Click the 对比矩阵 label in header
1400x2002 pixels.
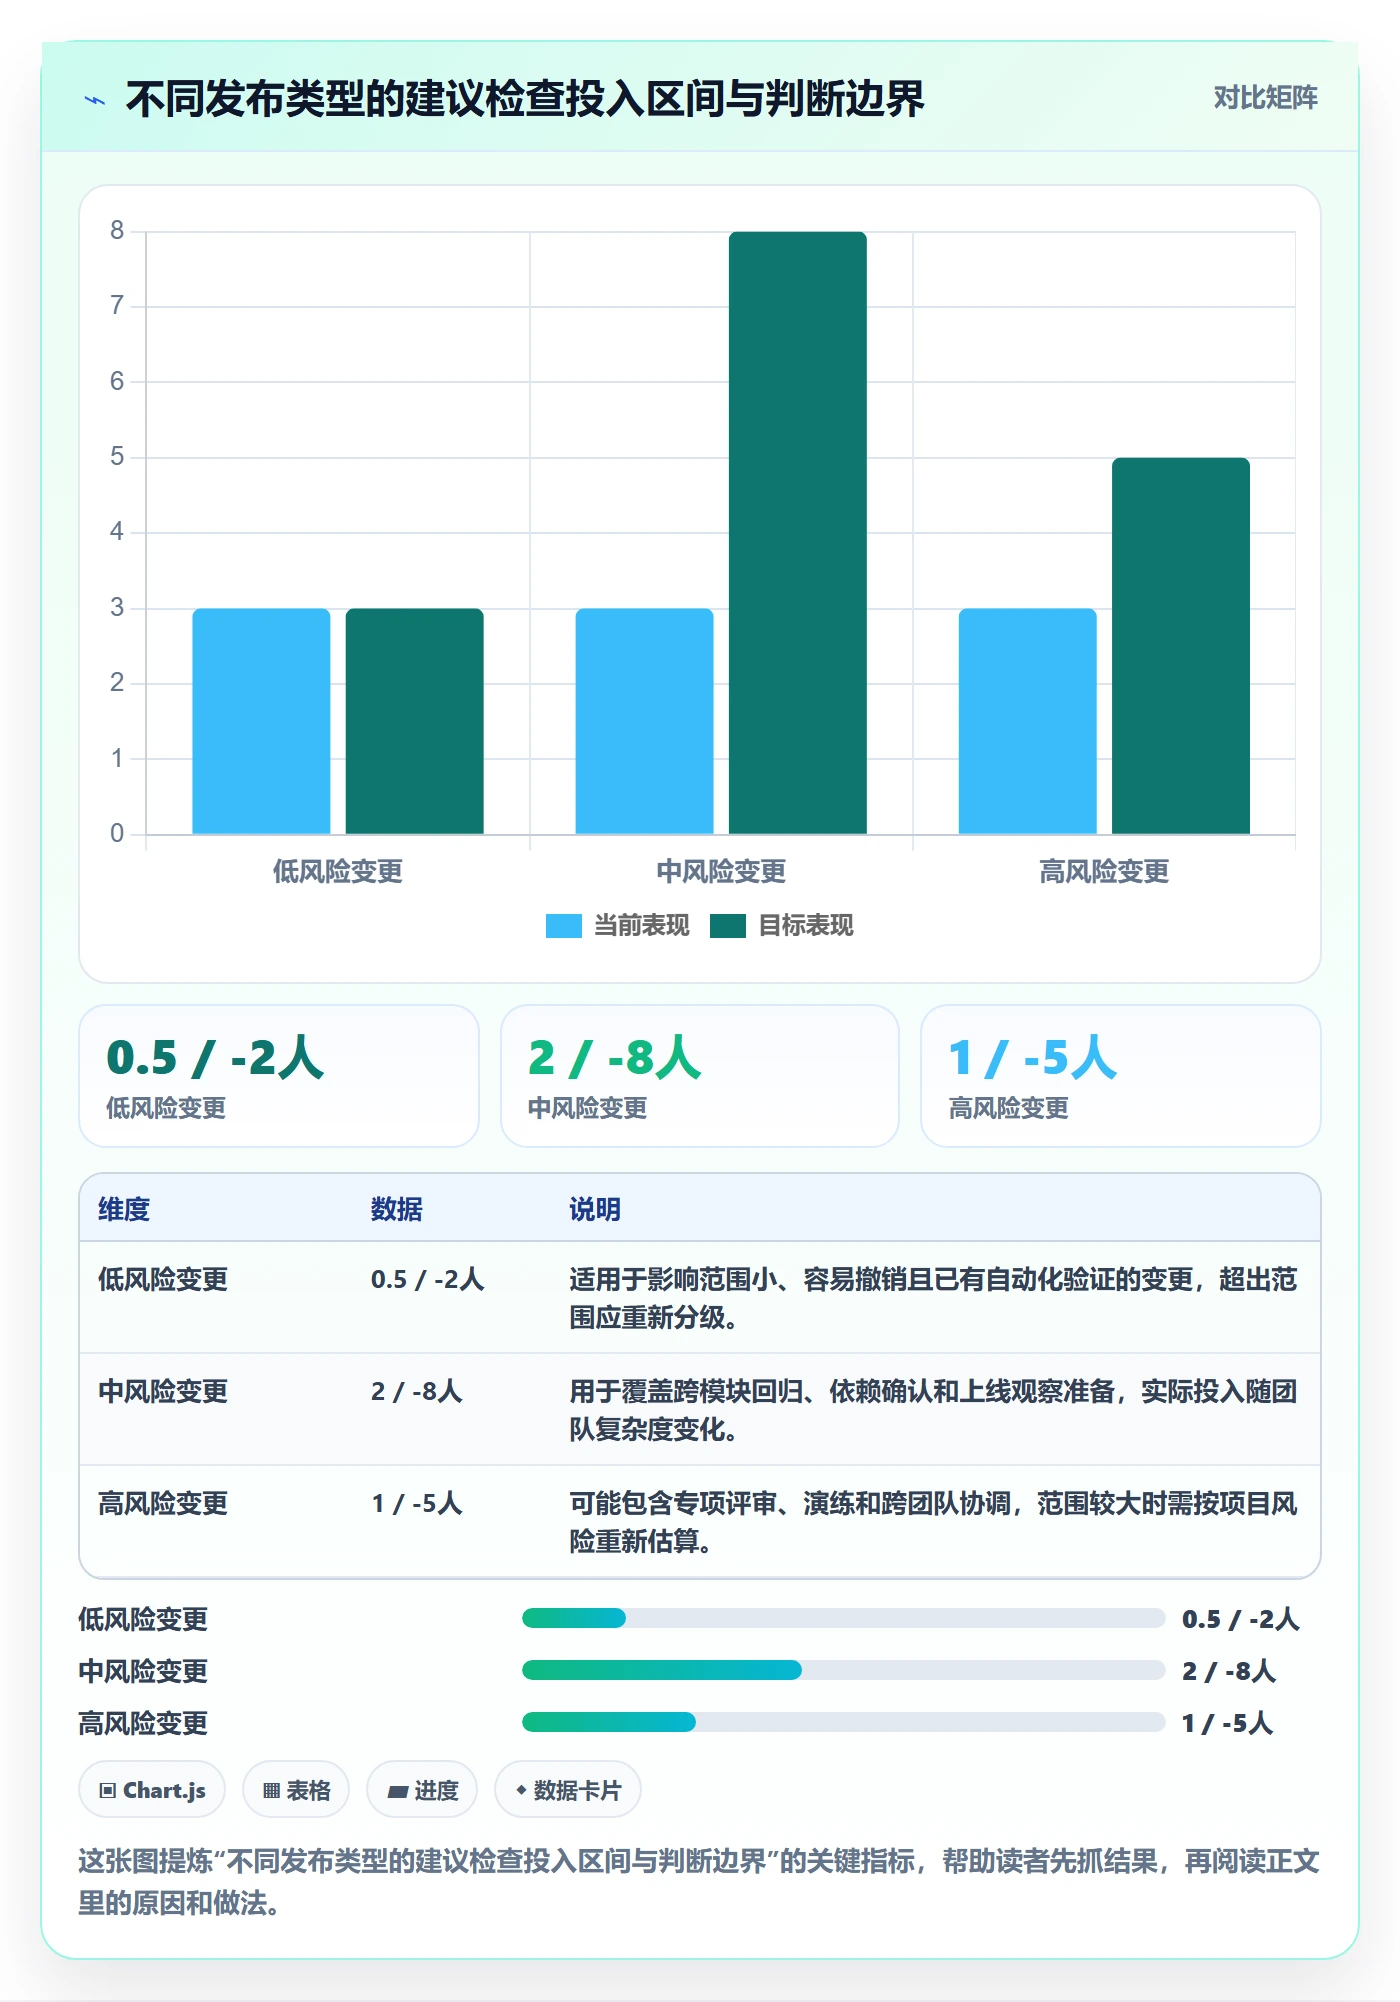pos(1265,98)
